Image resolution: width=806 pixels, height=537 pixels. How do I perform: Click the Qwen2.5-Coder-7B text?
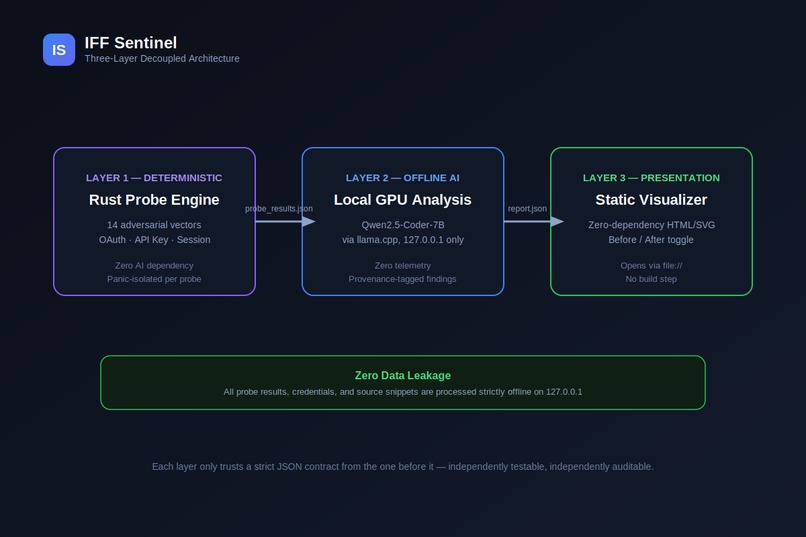402,225
